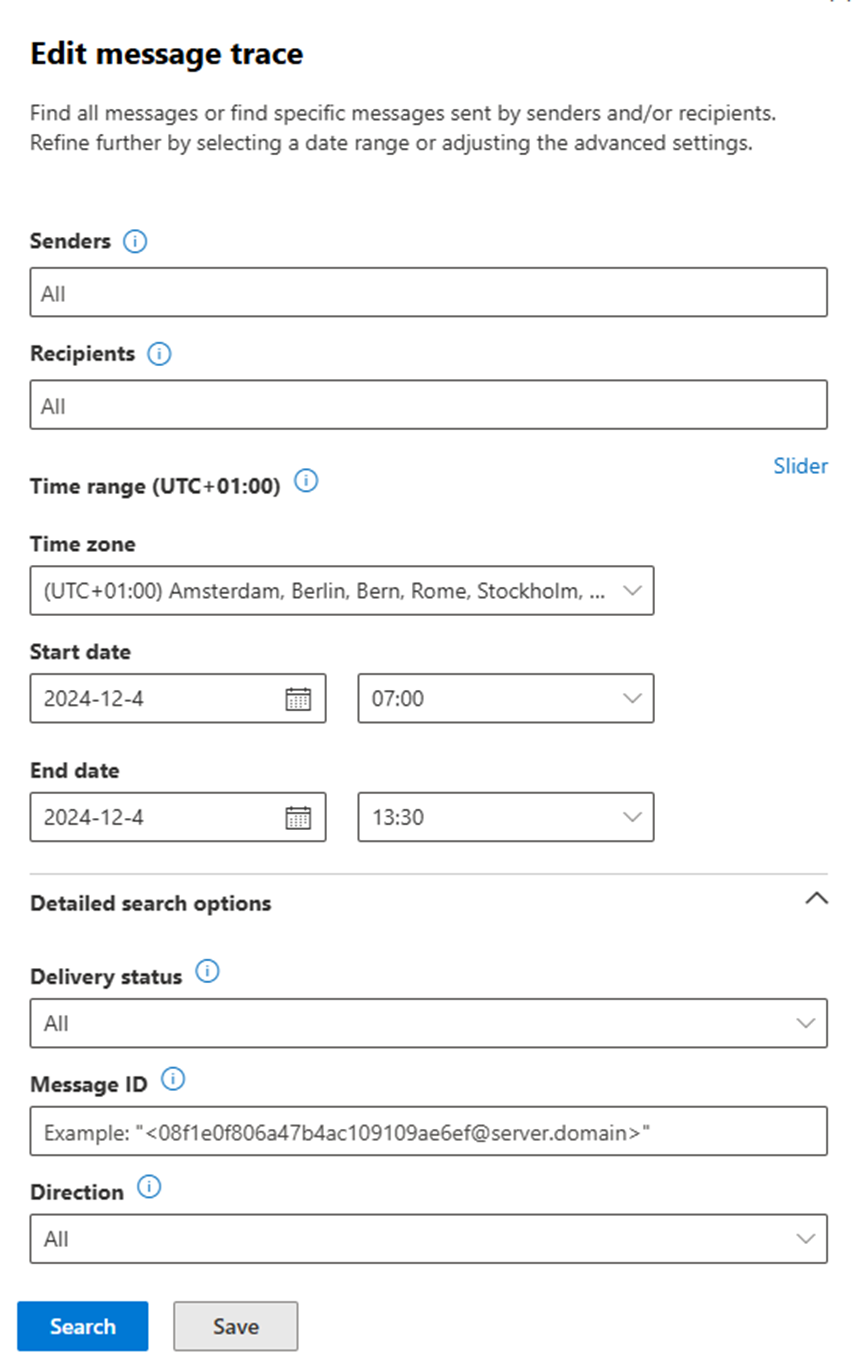Focus the Message ID text field
Image resolution: width=856 pixels, height=1370 pixels.
[428, 1131]
